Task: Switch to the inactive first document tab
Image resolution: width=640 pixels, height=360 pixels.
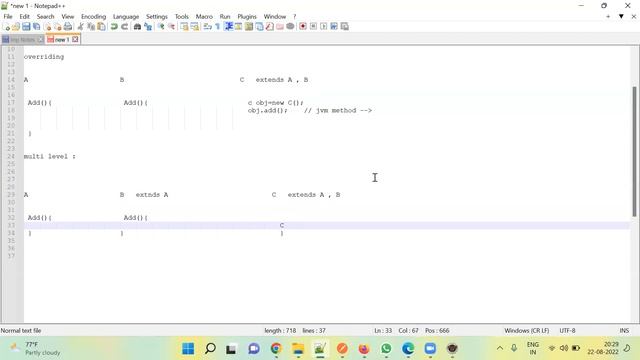Action: 22,40
